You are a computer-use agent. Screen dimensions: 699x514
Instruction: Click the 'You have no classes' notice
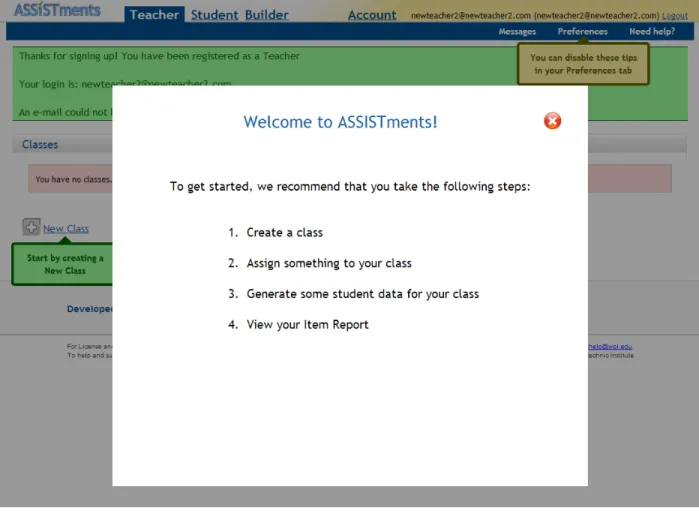[x=74, y=179]
